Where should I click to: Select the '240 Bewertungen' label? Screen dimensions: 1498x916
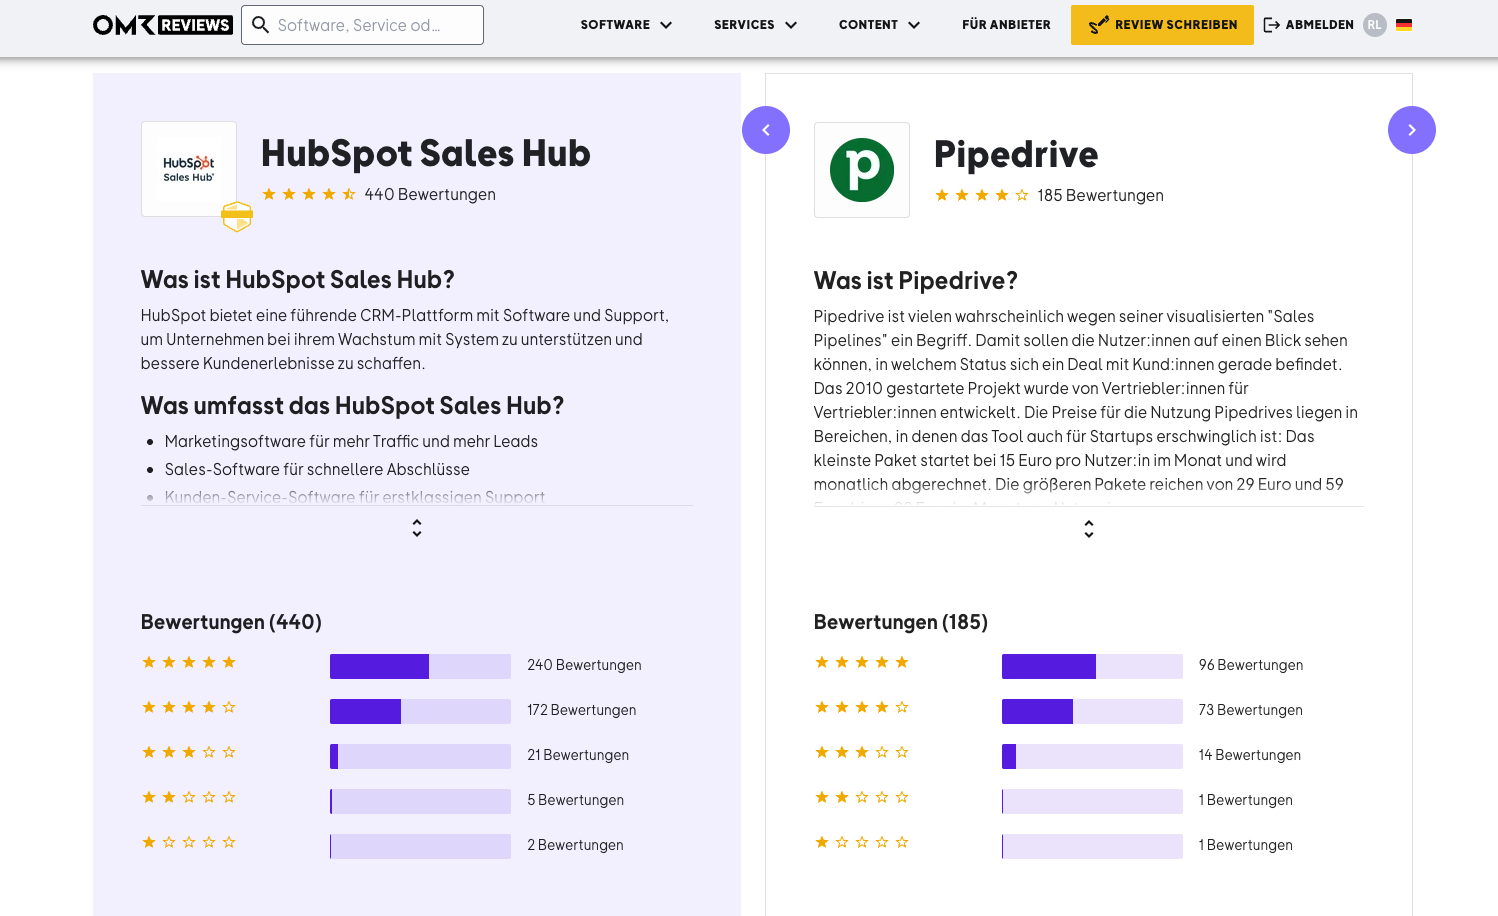tap(584, 665)
